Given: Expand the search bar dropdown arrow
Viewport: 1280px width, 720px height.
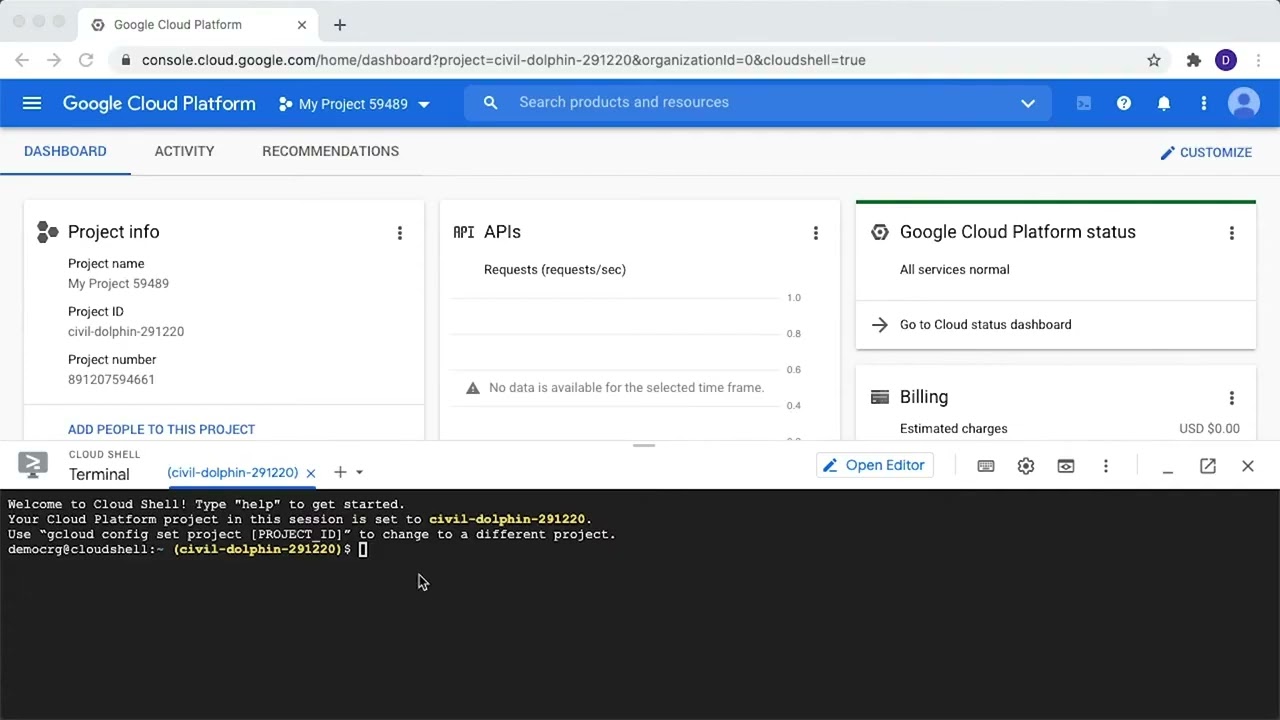Looking at the screenshot, I should tap(1027, 103).
